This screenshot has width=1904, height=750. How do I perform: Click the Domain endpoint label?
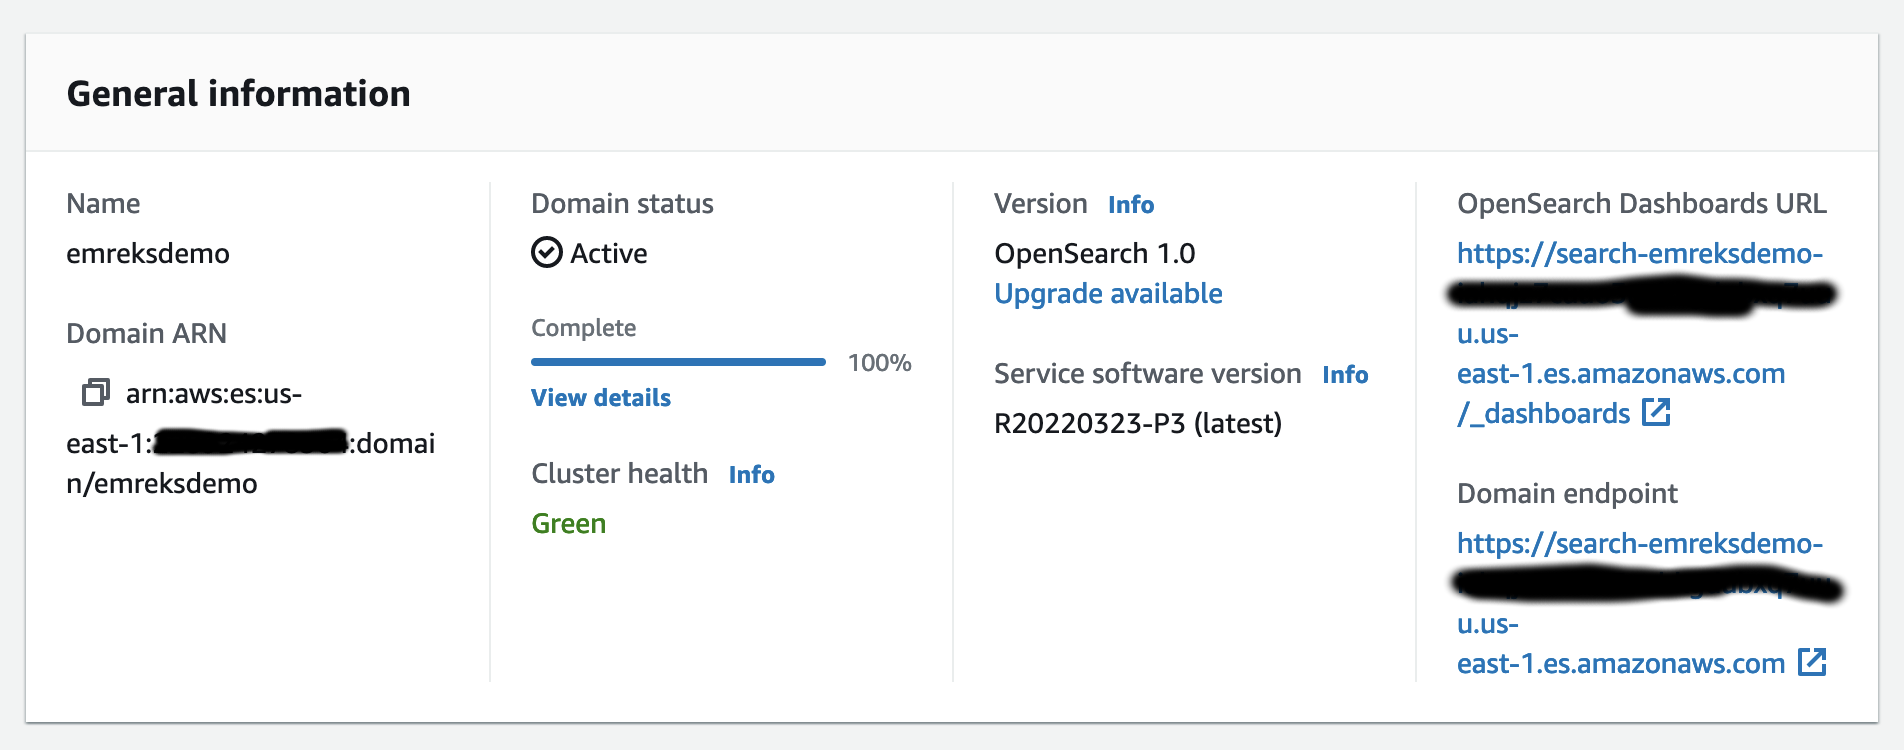tap(1567, 494)
